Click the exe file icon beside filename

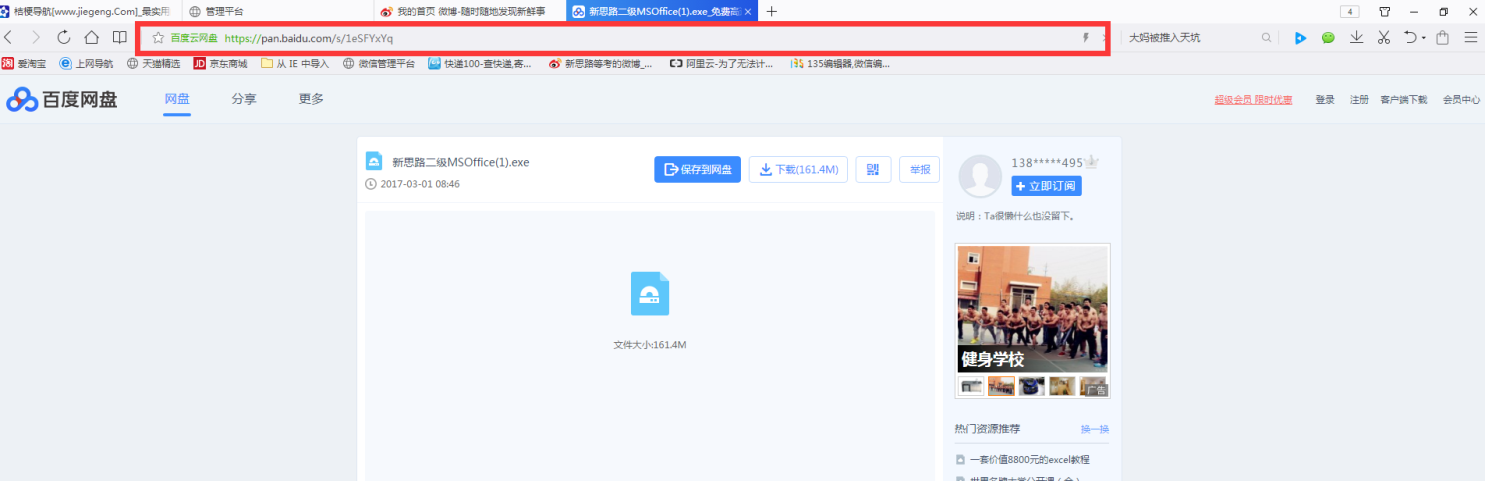[374, 162]
